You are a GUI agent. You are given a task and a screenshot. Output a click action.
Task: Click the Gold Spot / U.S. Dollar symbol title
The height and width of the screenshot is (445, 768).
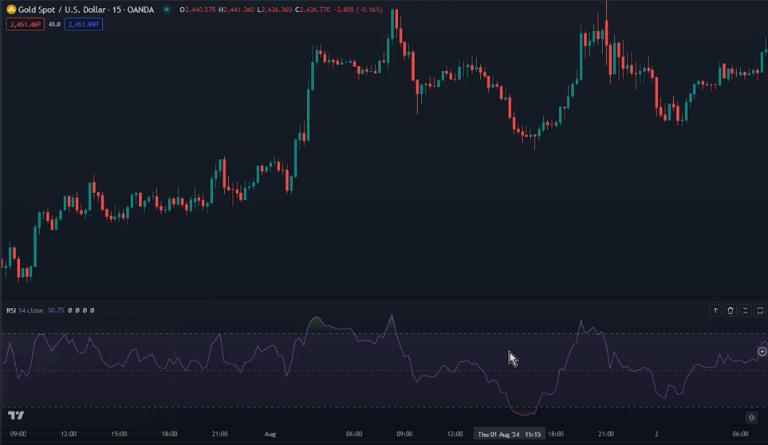(x=84, y=9)
